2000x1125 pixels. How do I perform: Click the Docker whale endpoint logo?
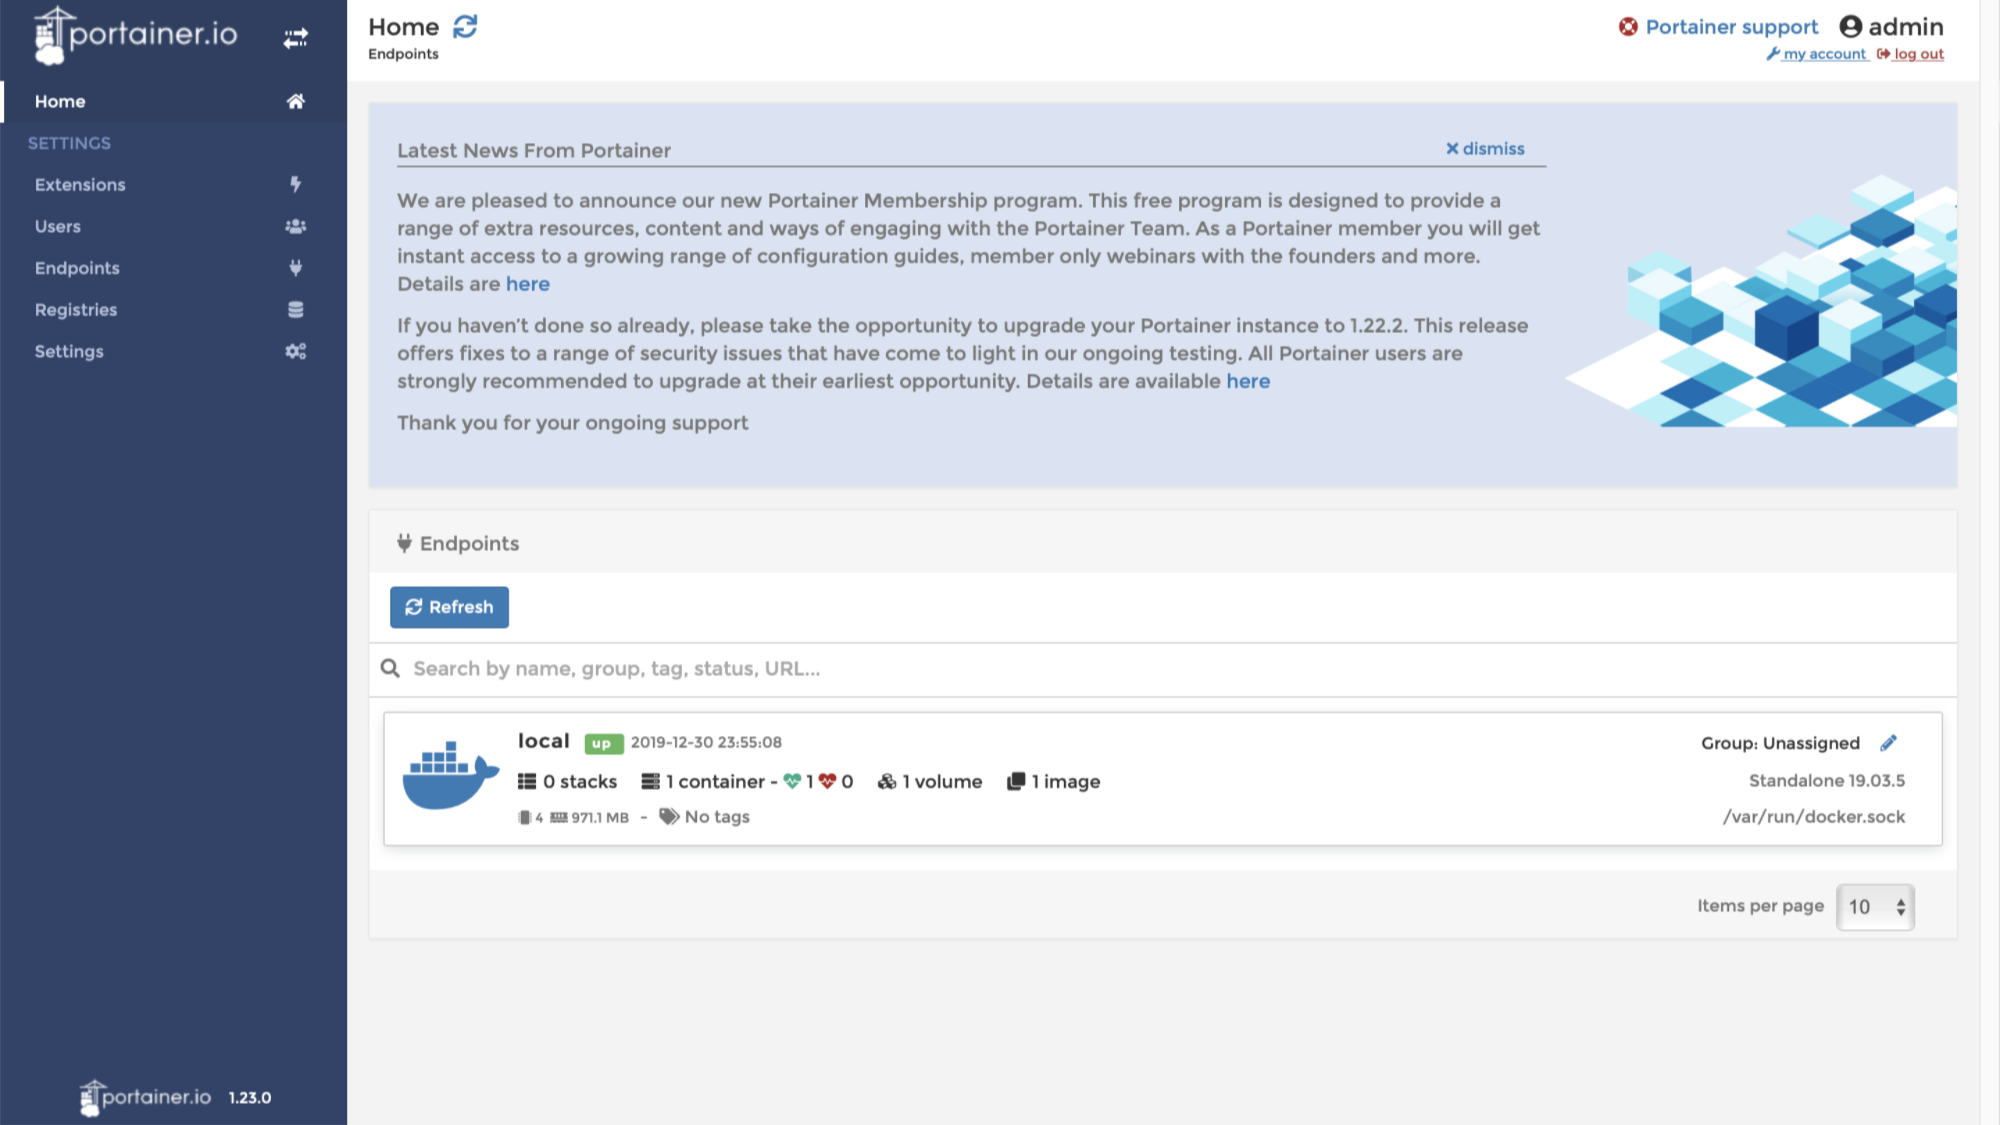point(450,776)
